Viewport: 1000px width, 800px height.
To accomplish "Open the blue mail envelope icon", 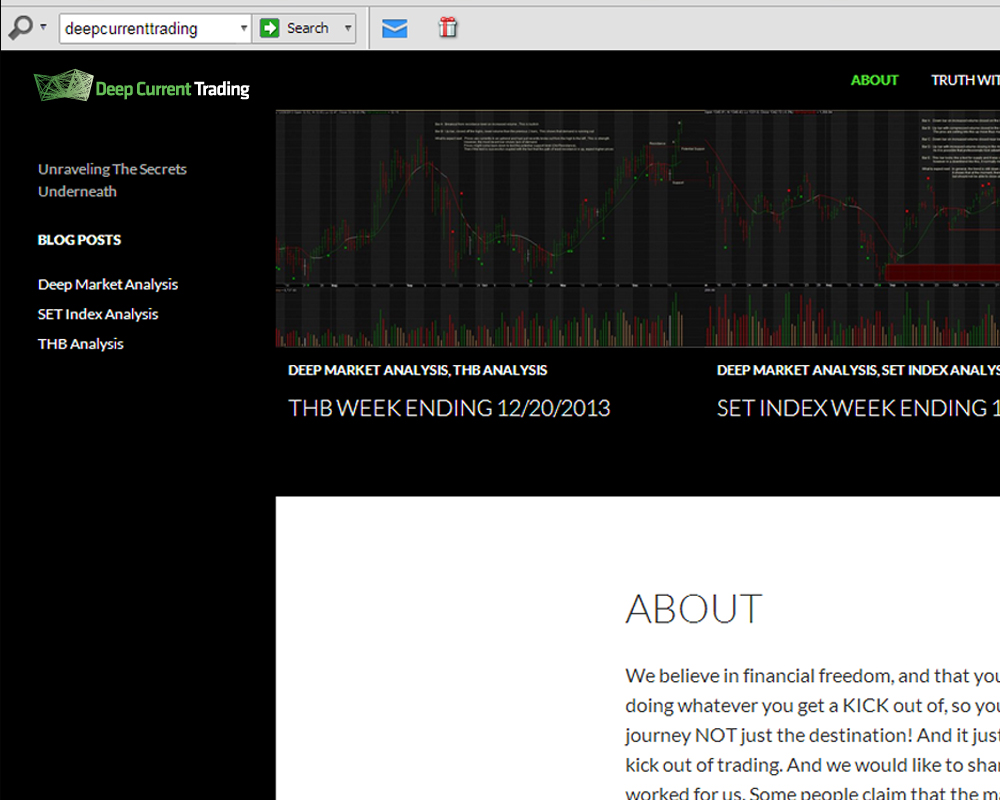I will coord(395,29).
